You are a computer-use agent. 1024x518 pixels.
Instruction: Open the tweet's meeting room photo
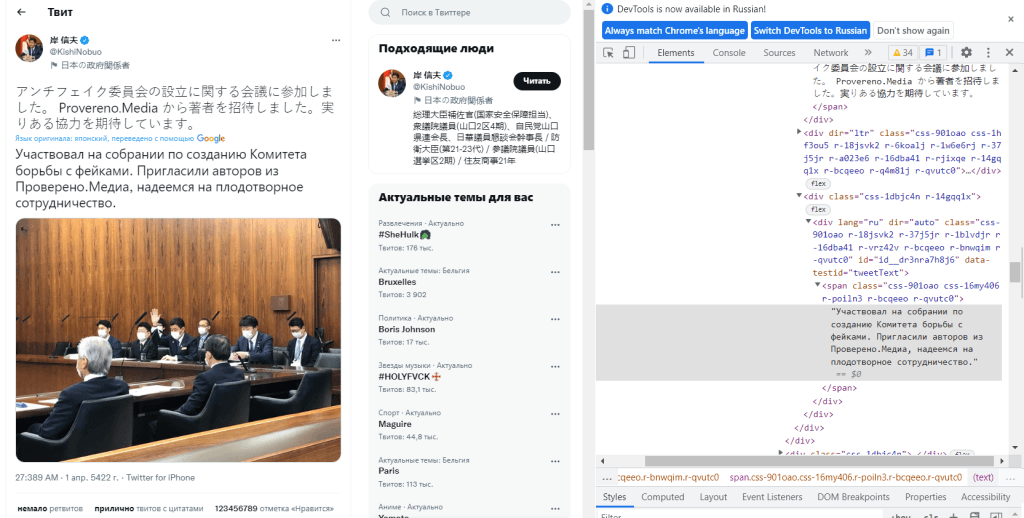pos(178,340)
